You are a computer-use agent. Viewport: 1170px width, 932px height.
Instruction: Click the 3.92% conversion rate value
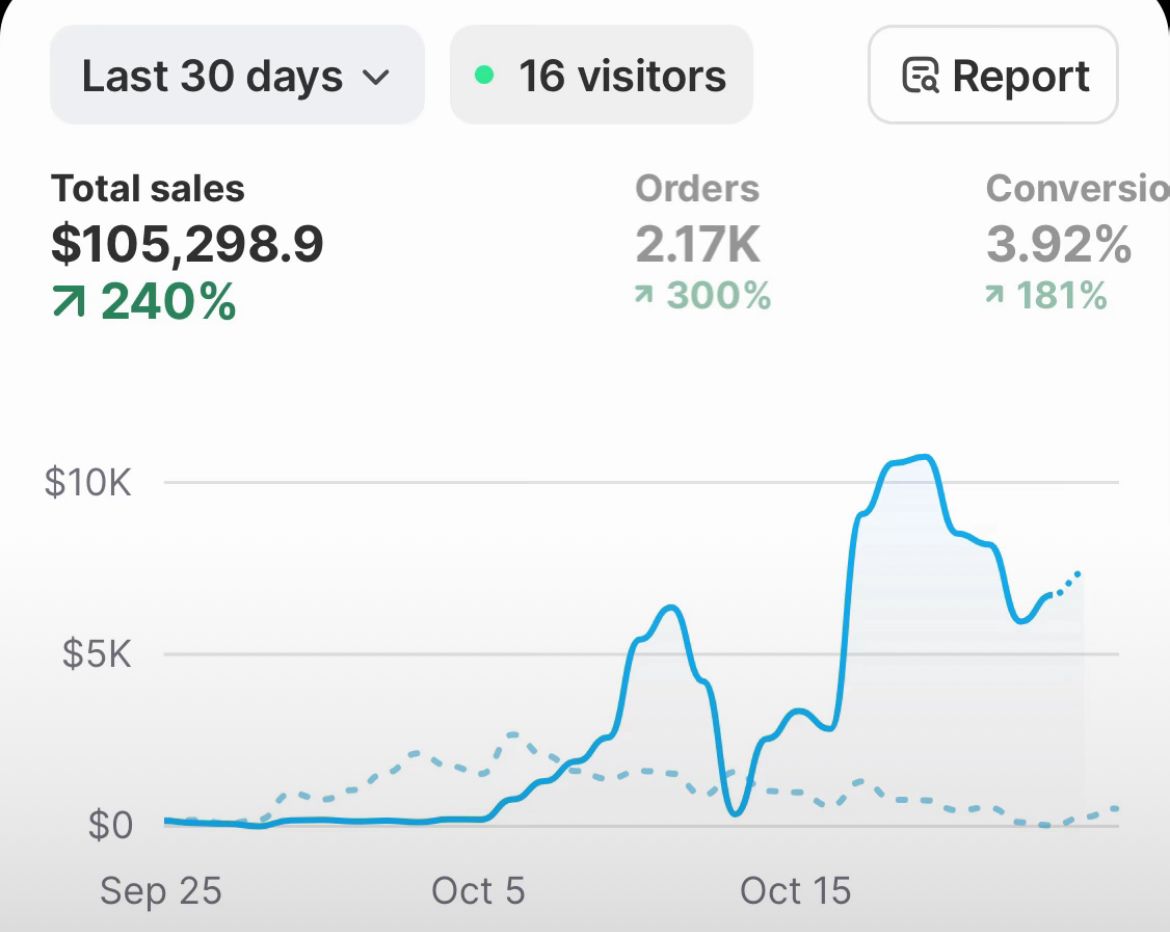tap(1059, 245)
